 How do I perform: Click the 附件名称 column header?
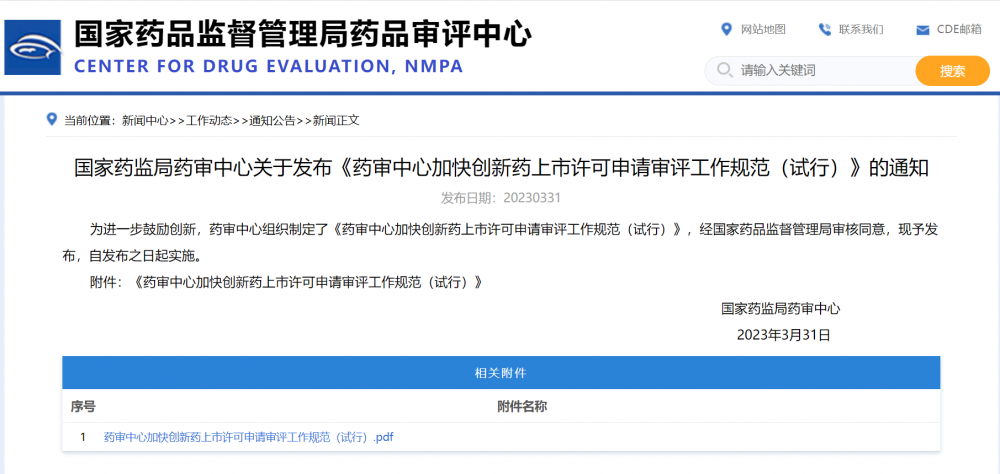tap(522, 406)
